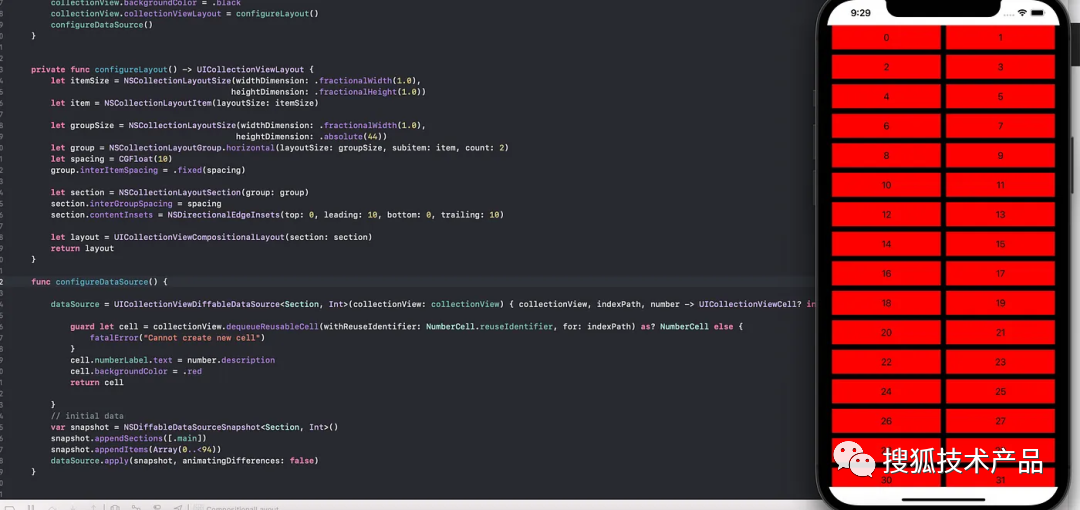Viewport: 1080px width, 510px height.
Task: Click 'UICollectionViewCompositionalLayout(section: section)' line
Action: click(x=211, y=237)
